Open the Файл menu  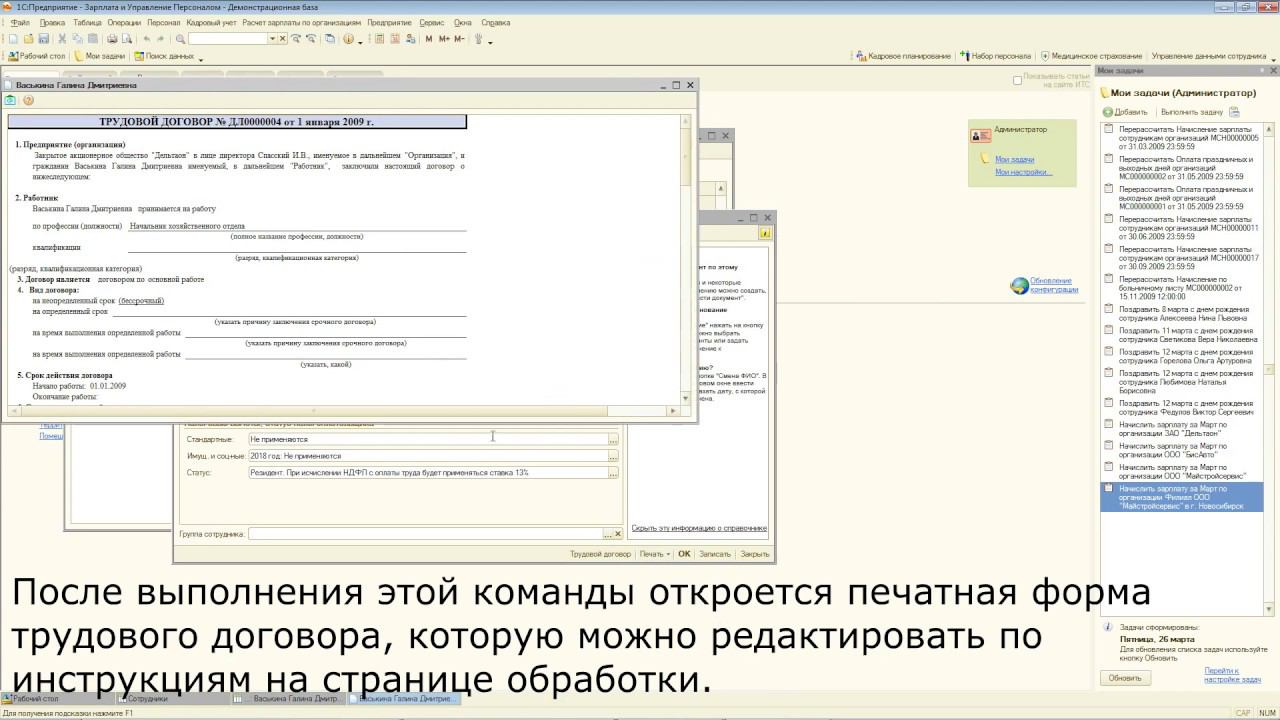coord(20,22)
